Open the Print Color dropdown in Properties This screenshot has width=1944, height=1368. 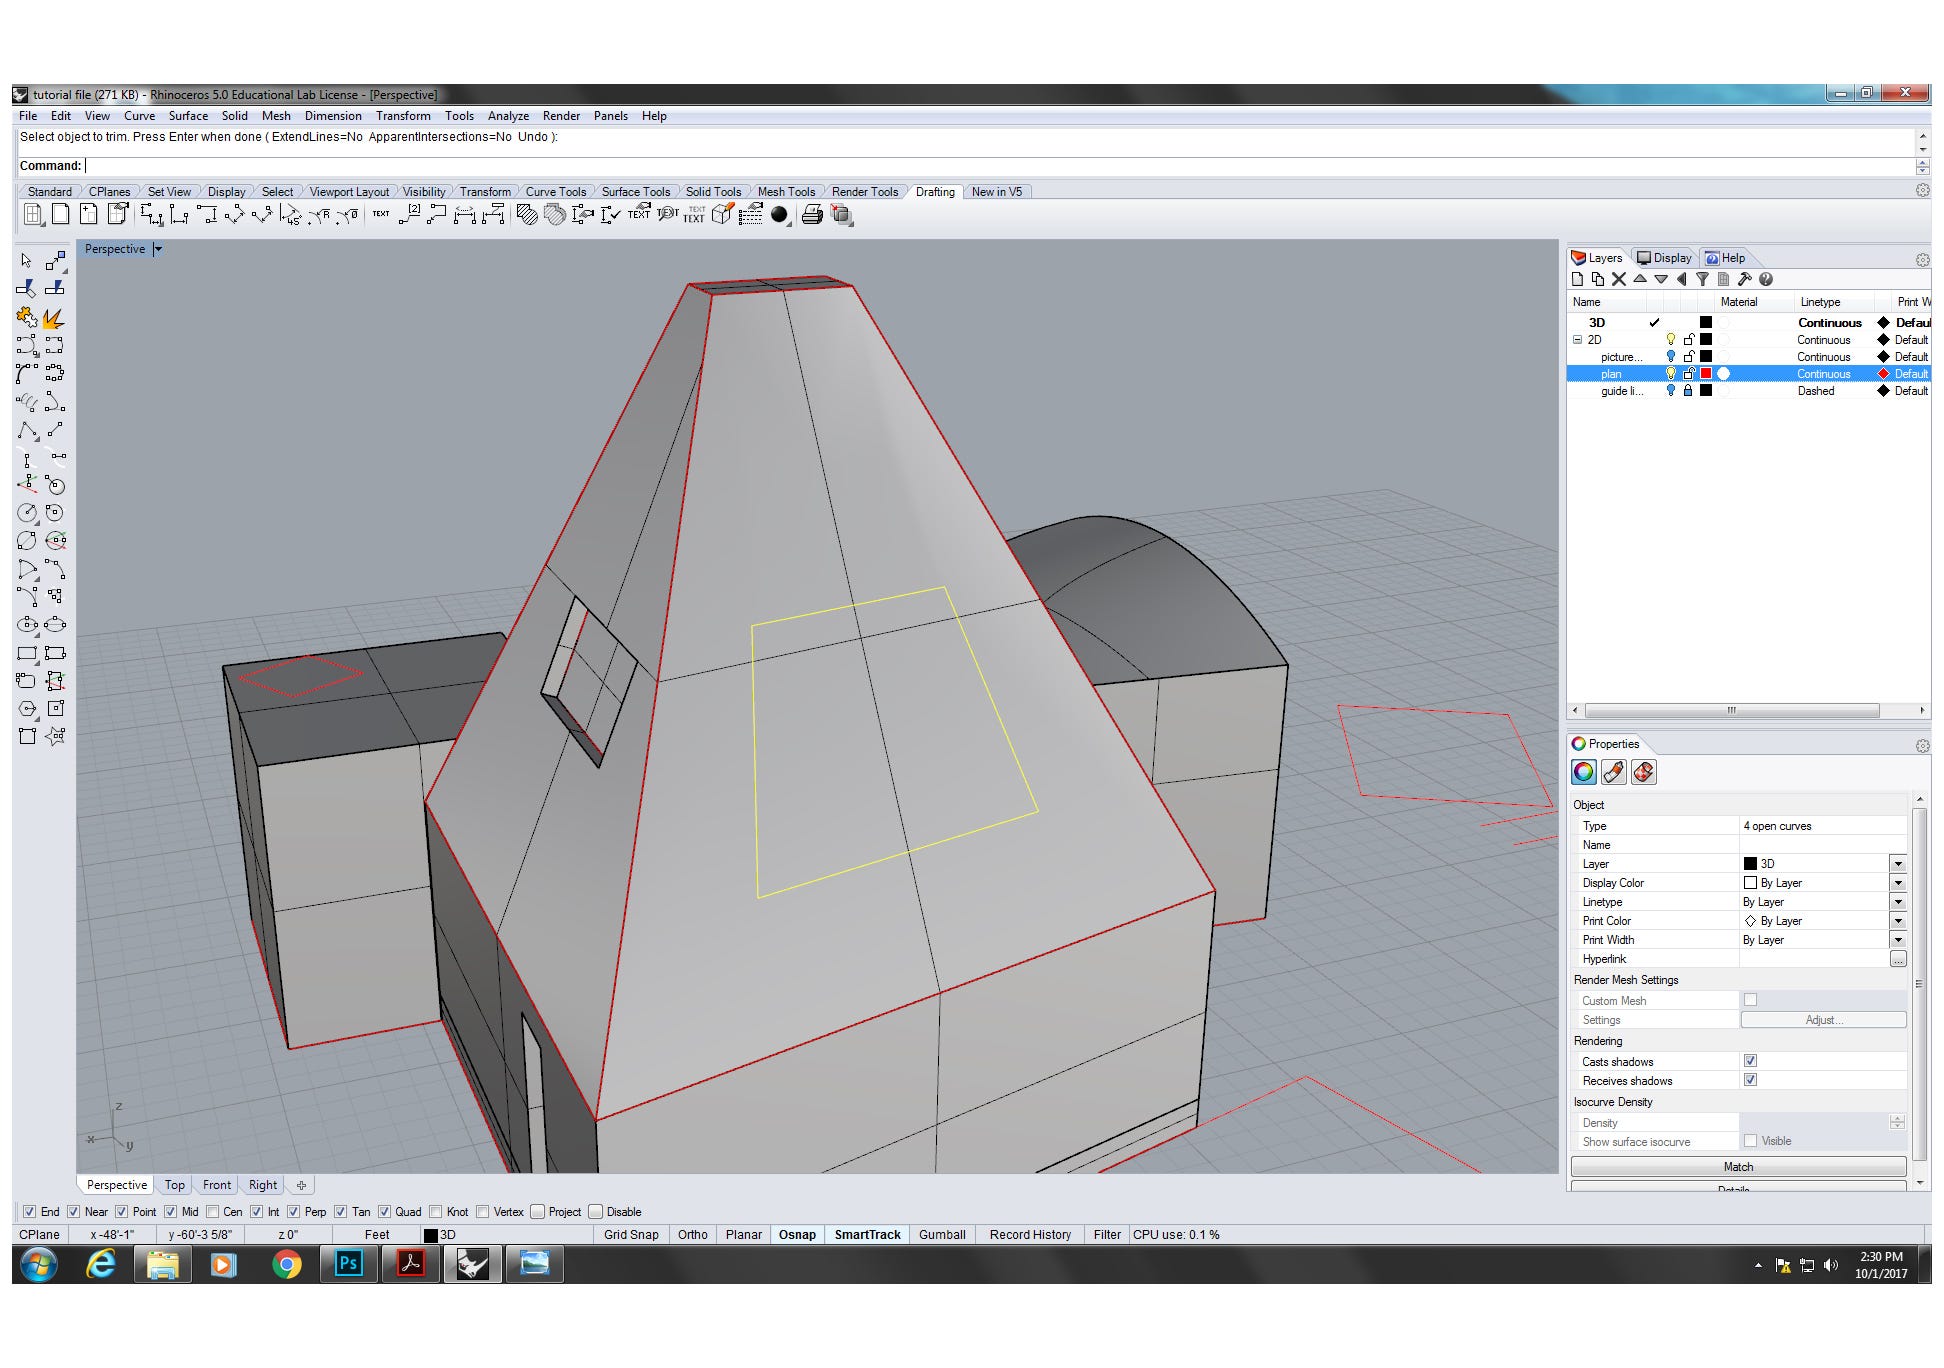1897,921
